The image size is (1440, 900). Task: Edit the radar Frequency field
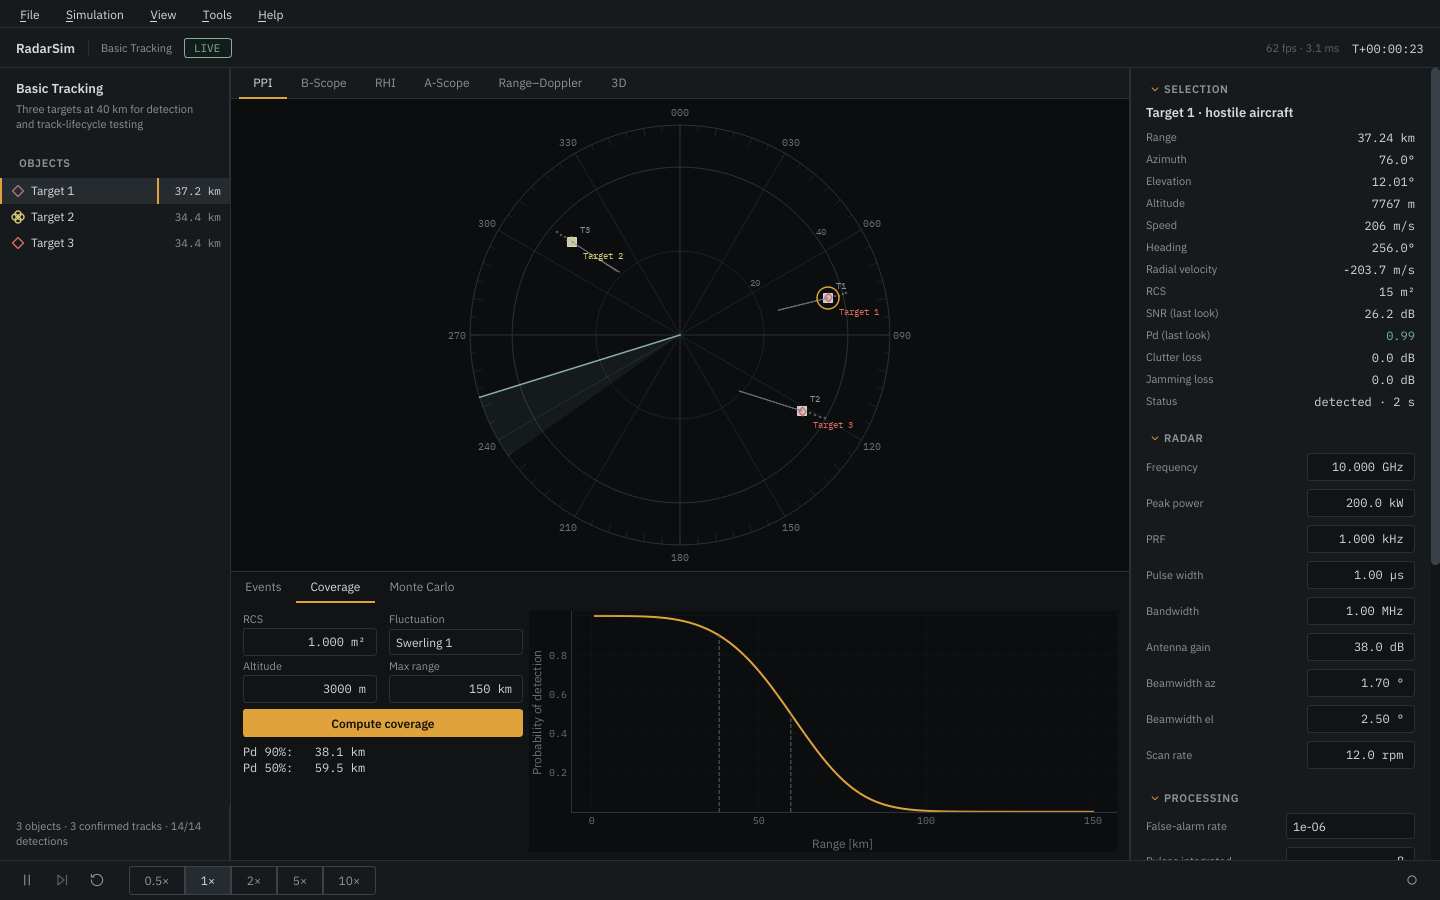[x=1360, y=467]
